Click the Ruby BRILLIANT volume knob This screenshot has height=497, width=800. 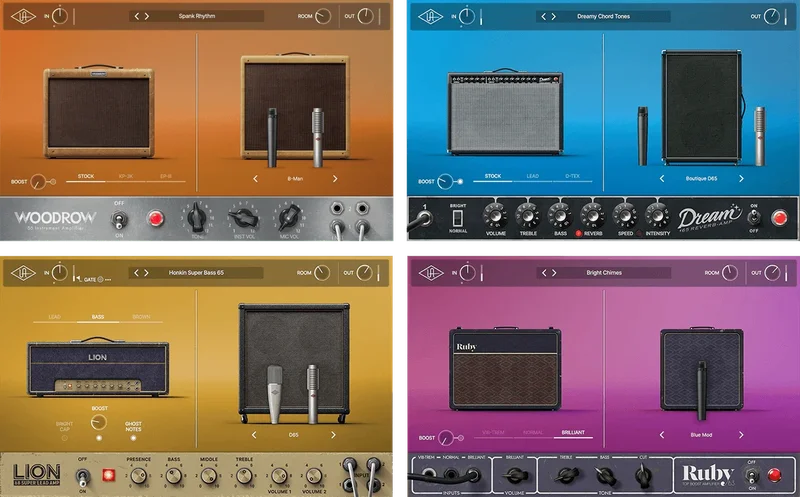pyautogui.click(x=515, y=476)
